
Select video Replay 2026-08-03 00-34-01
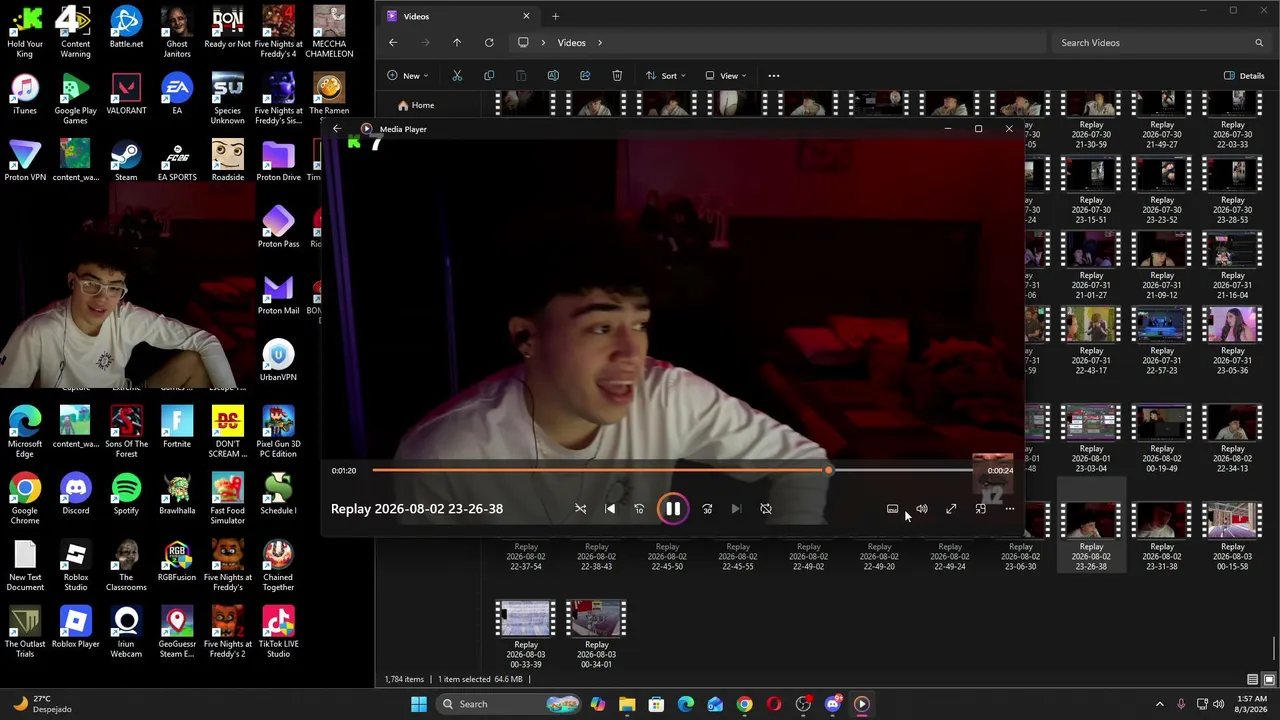597,634
